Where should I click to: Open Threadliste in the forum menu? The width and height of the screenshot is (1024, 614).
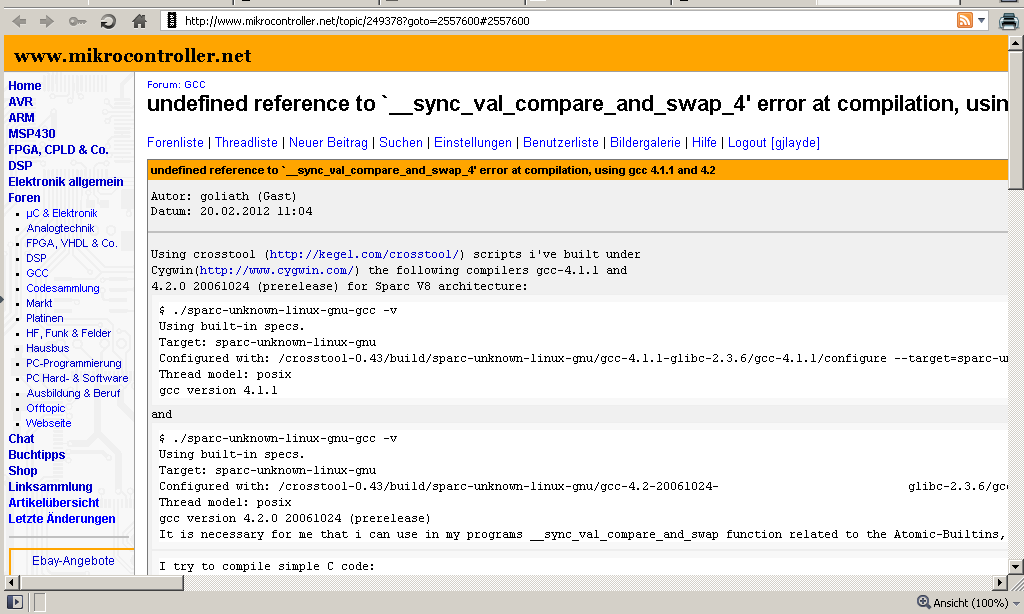pos(246,143)
